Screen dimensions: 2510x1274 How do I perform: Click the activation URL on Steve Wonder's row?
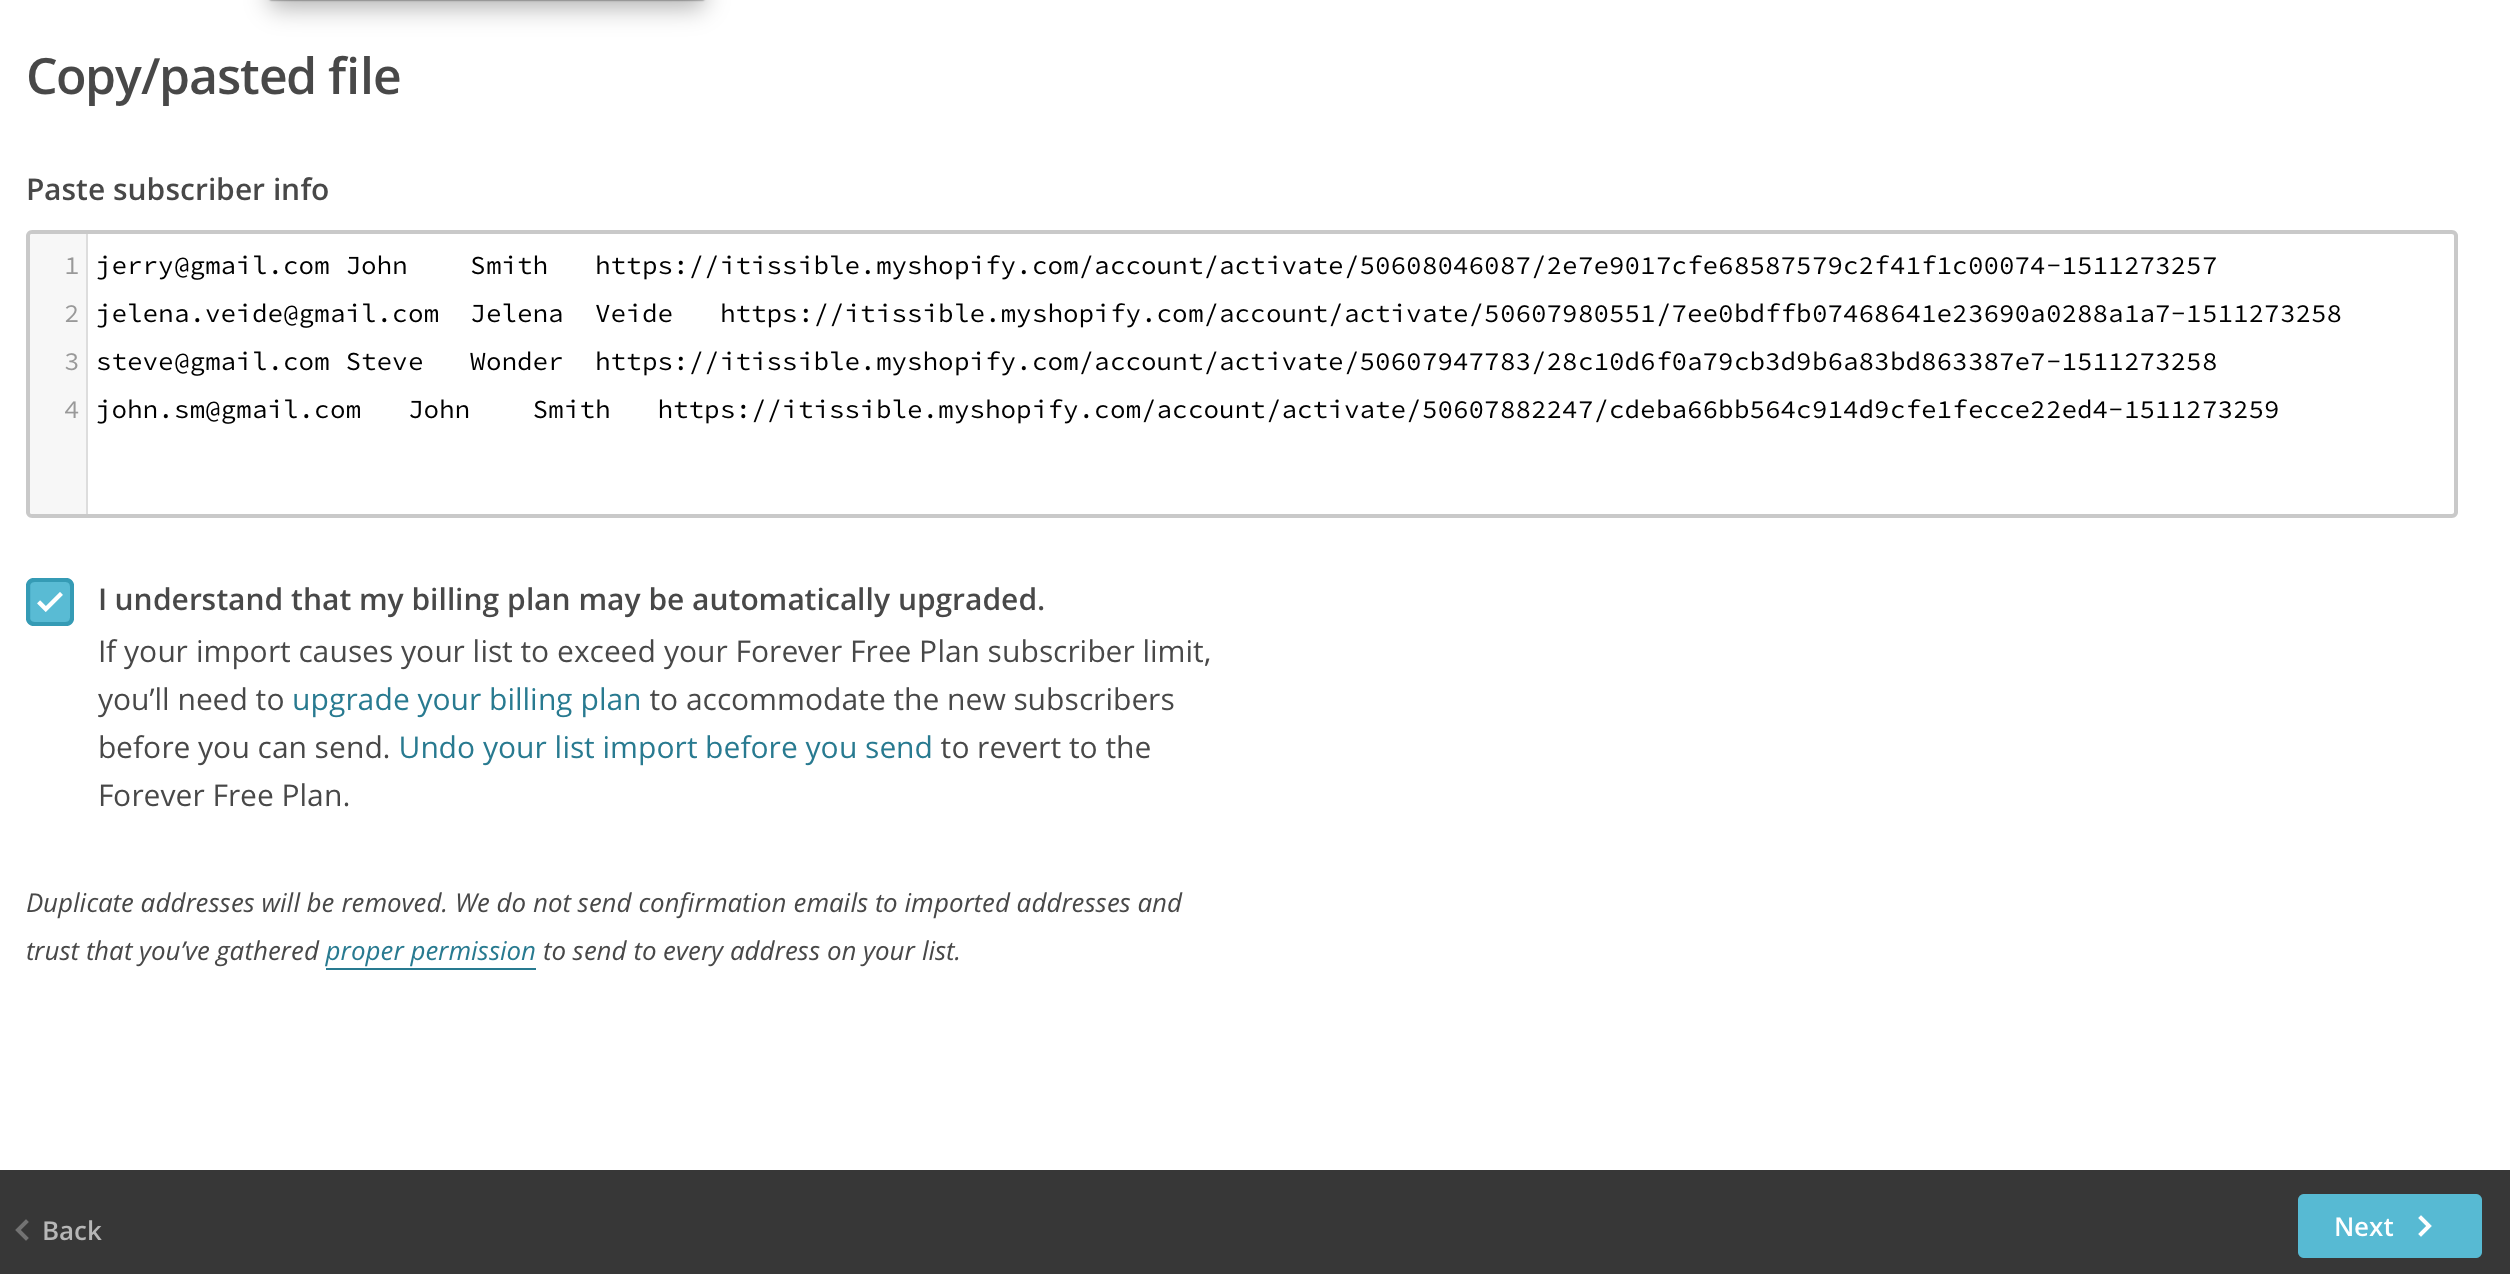[x=1405, y=362]
